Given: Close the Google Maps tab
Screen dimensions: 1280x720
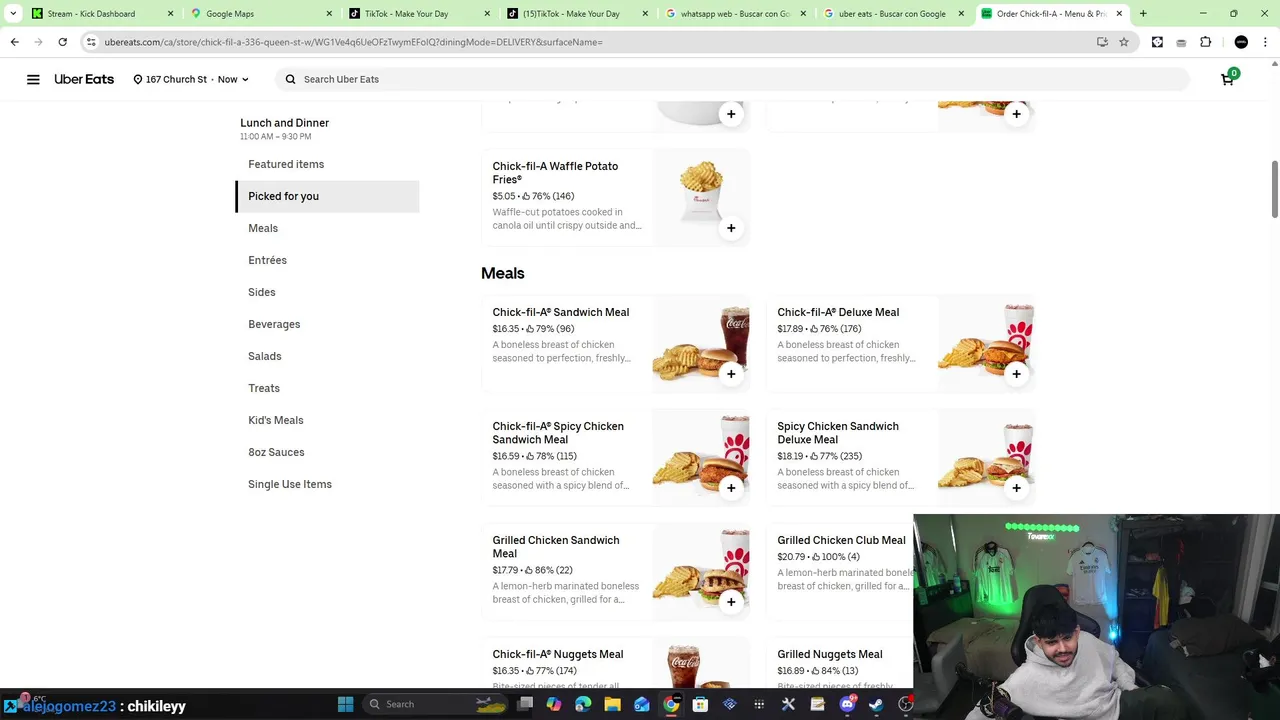Looking at the screenshot, I should 328,14.
